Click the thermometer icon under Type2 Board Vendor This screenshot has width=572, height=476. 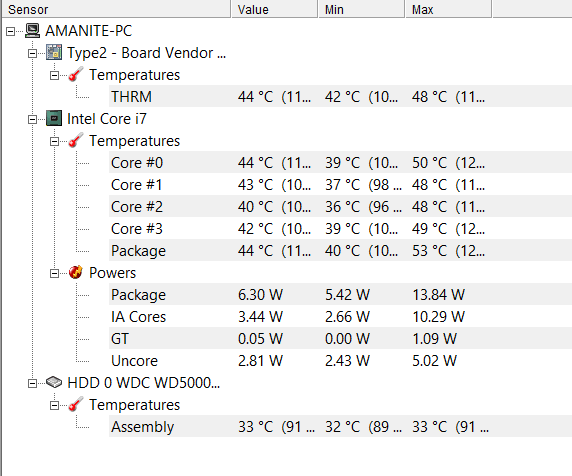point(76,74)
